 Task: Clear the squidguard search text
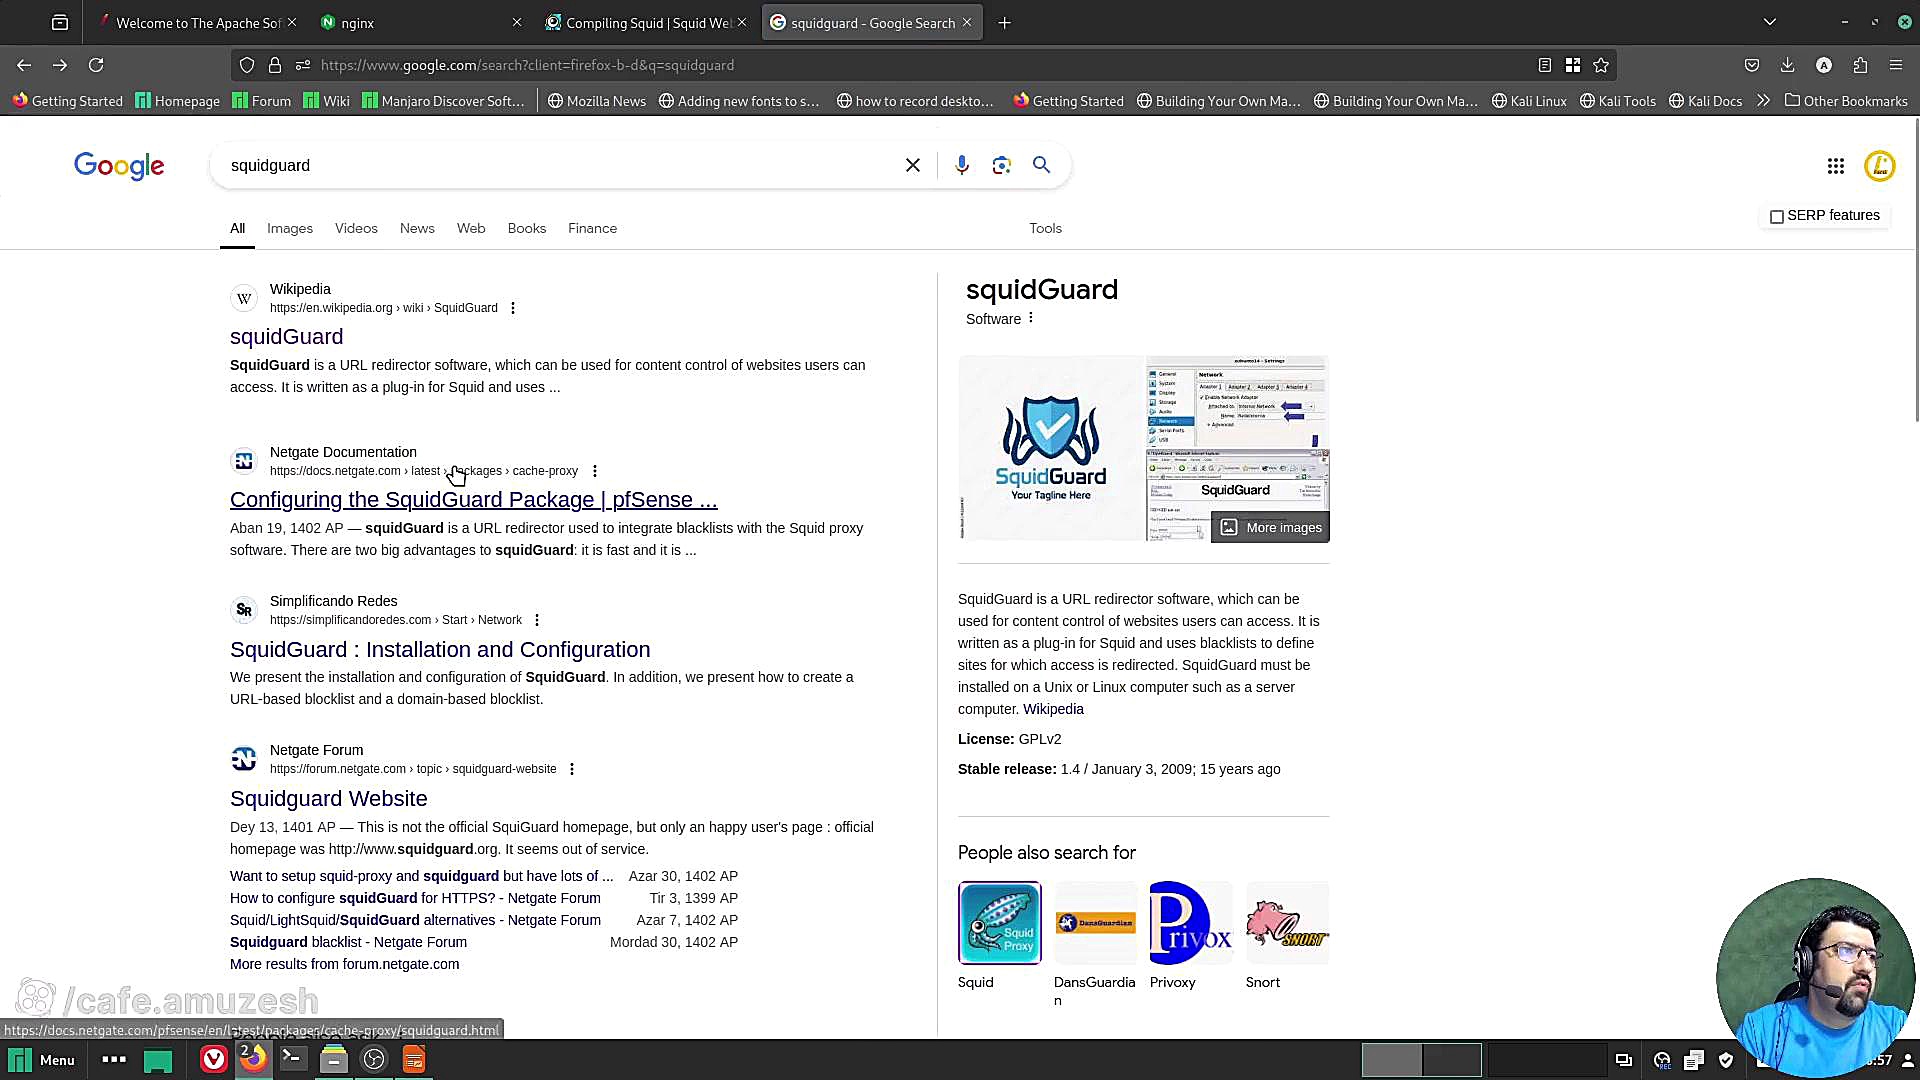913,165
